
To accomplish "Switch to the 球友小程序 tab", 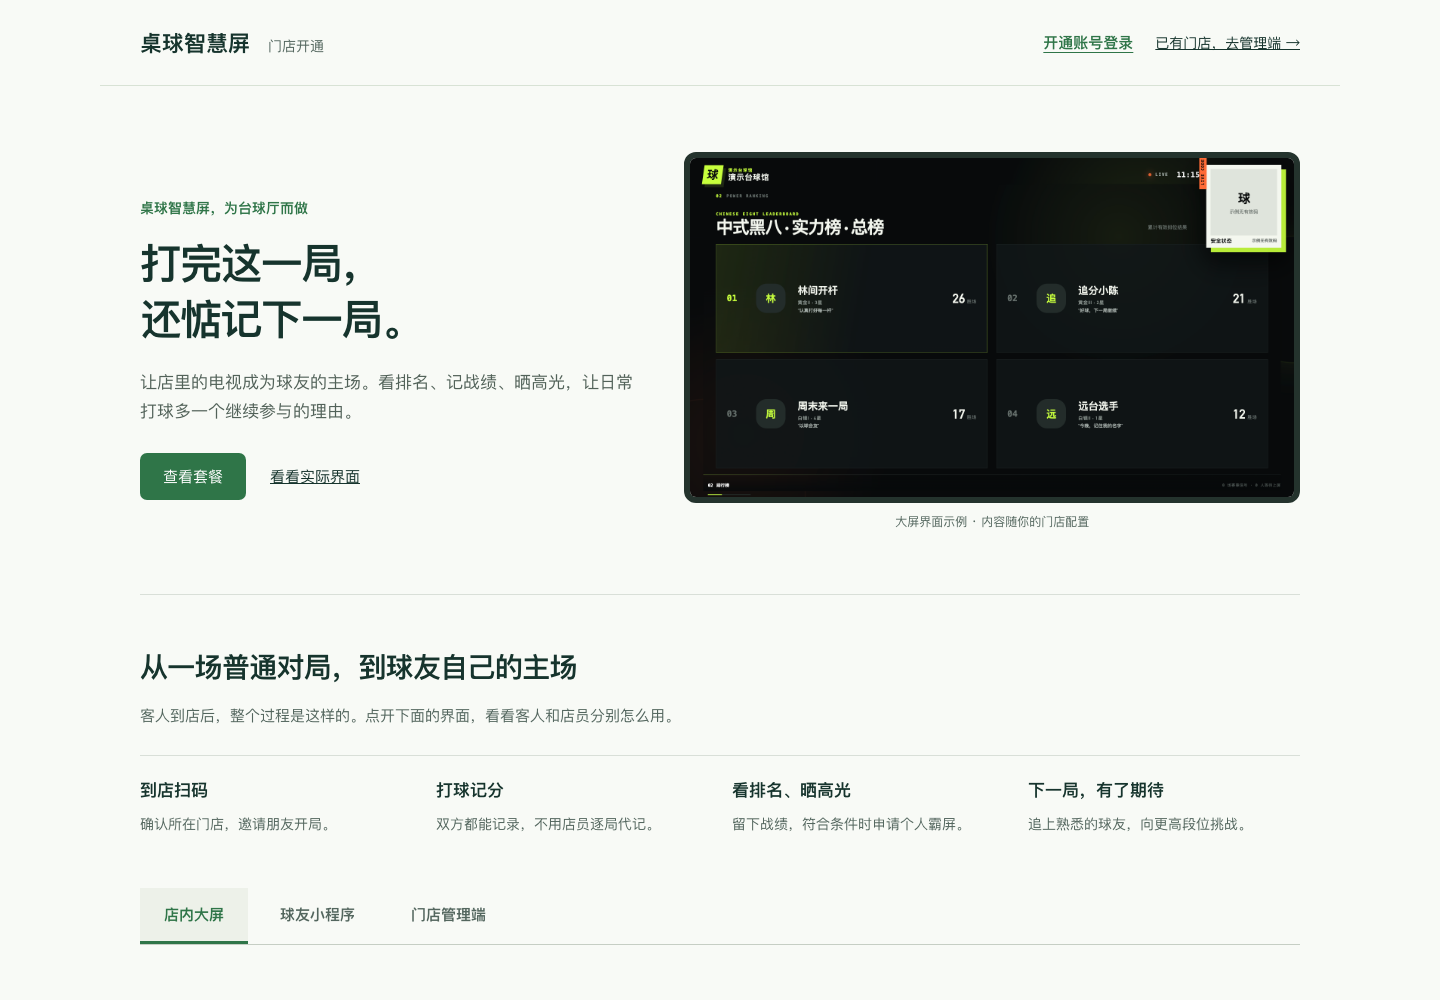I will point(317,915).
